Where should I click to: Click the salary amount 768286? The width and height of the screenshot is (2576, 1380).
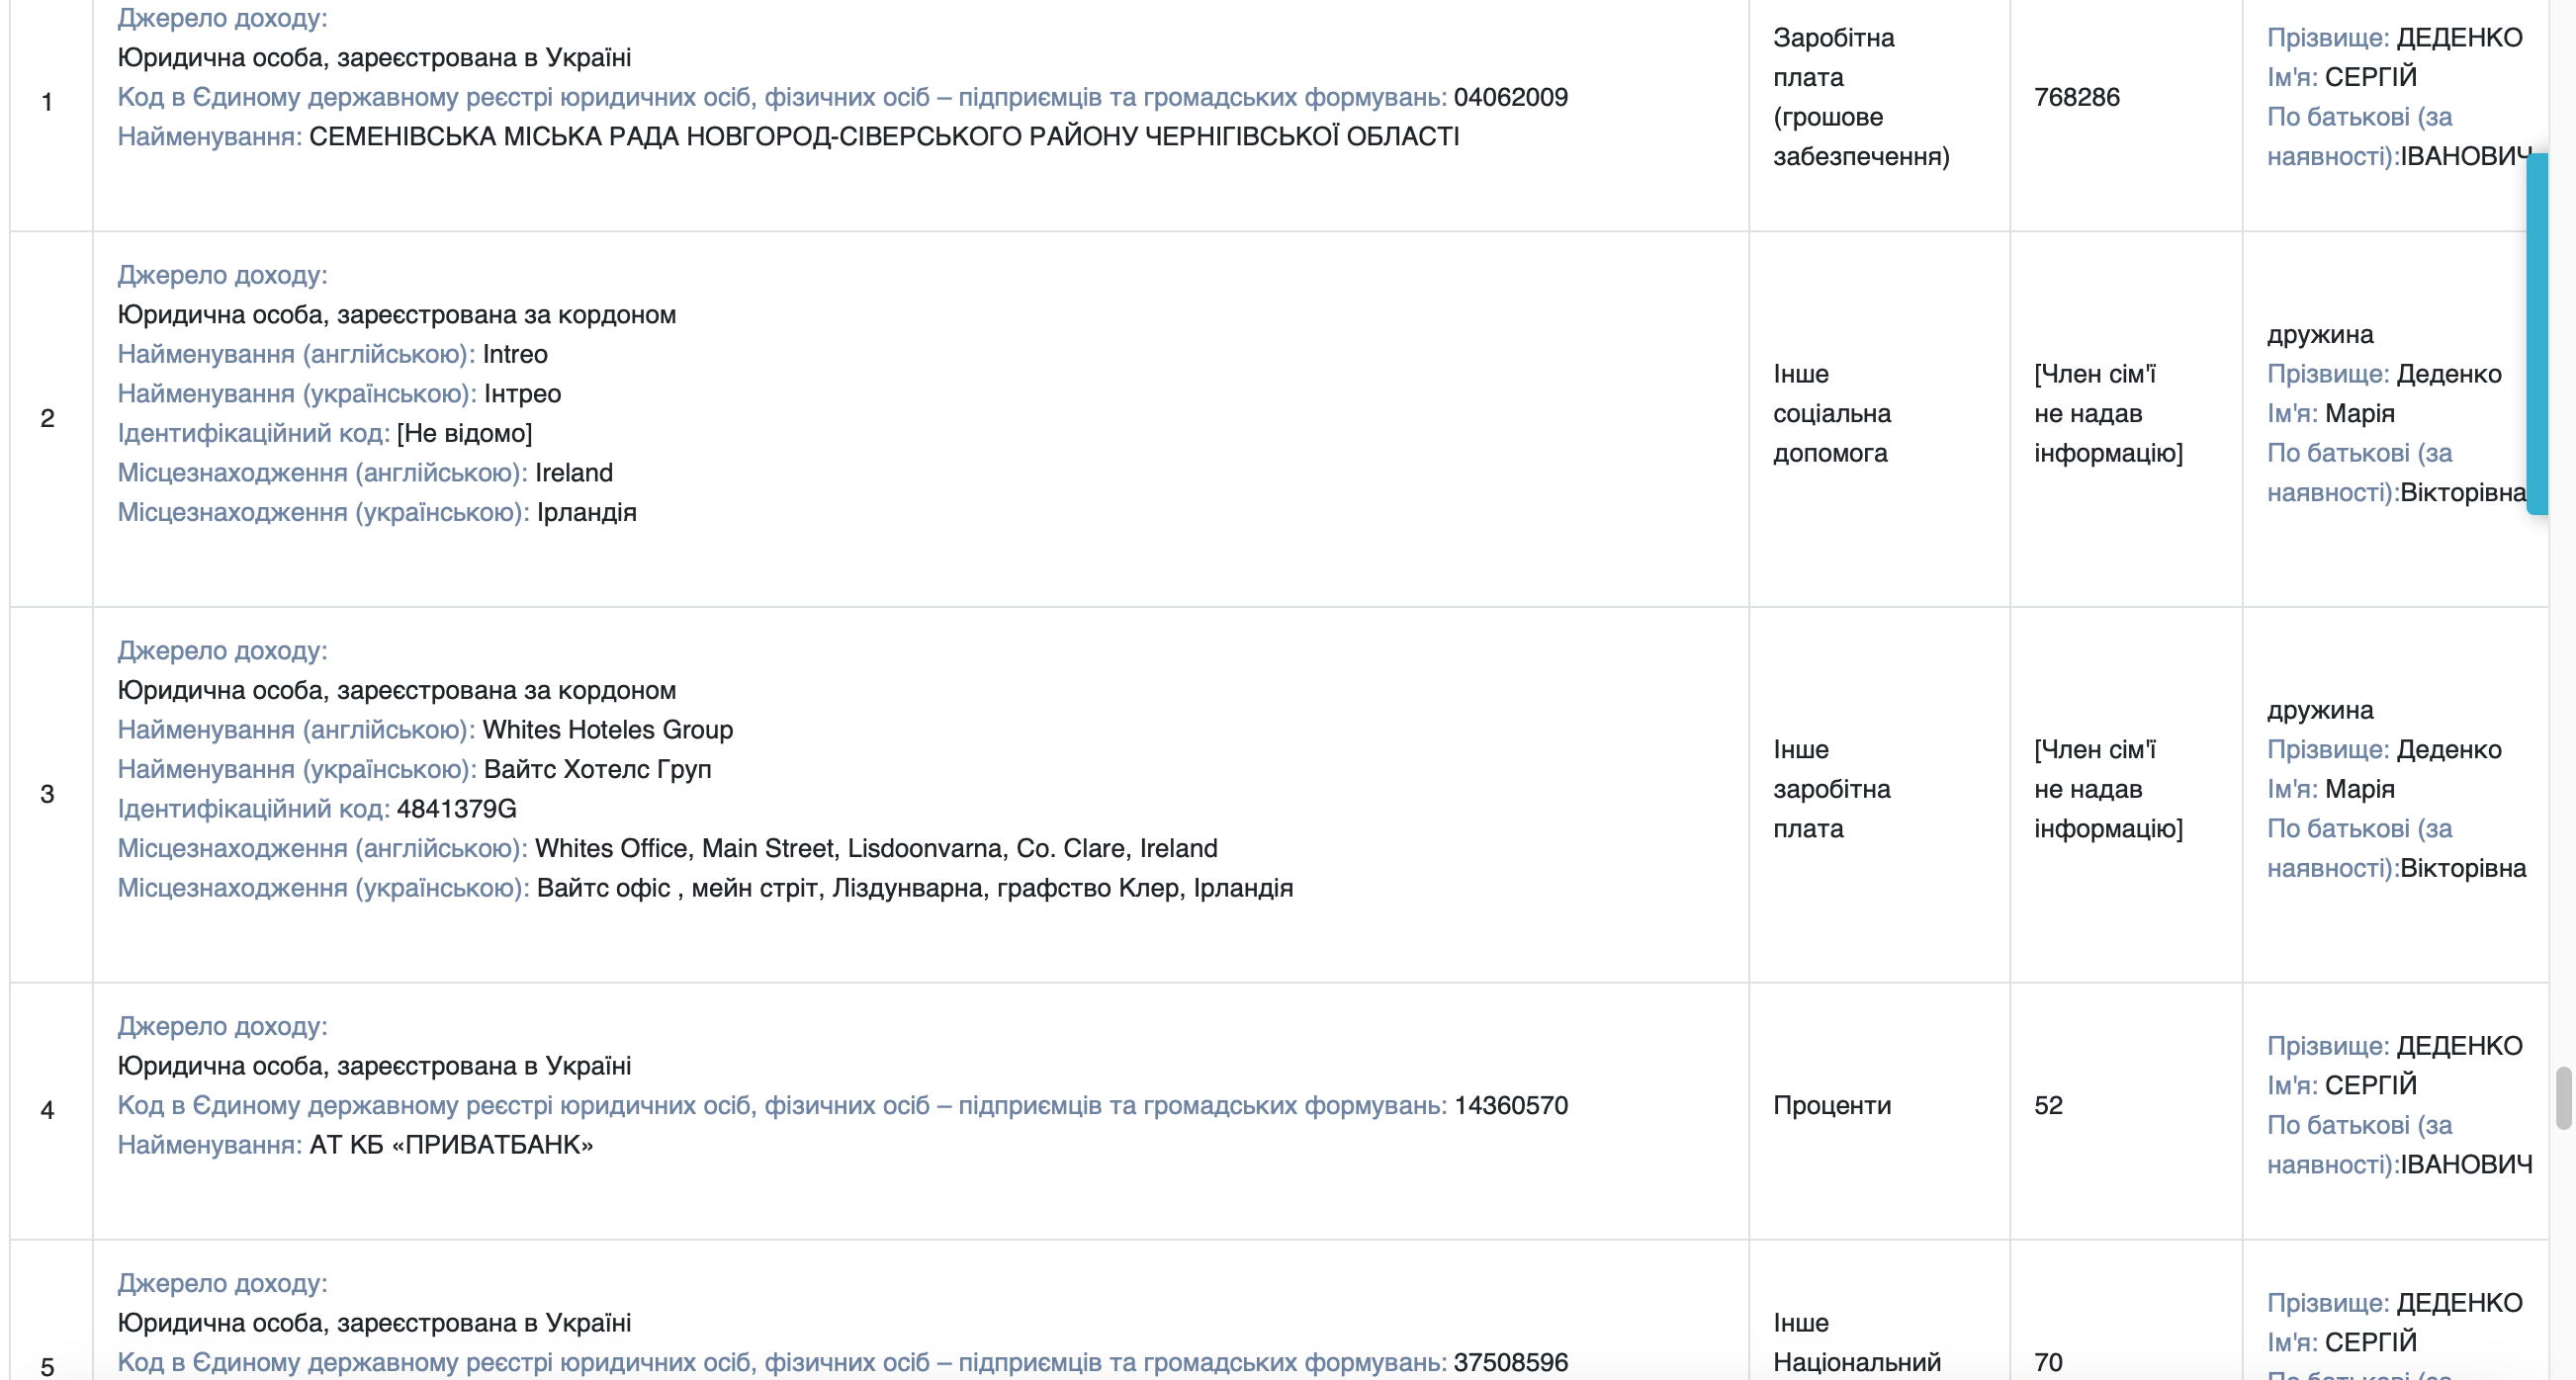click(x=2076, y=97)
